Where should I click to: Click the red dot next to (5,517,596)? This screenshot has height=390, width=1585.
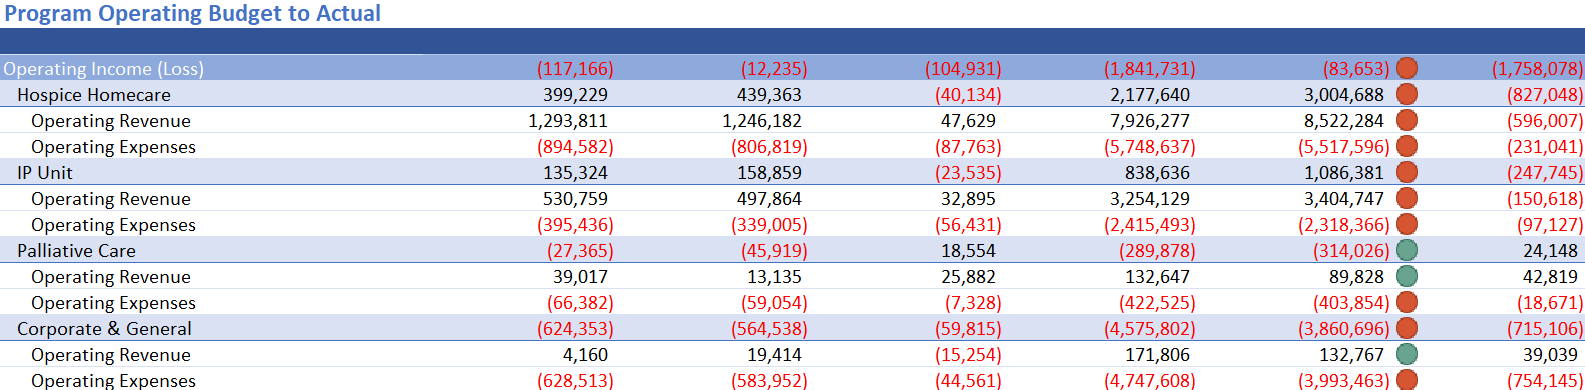pos(1407,146)
